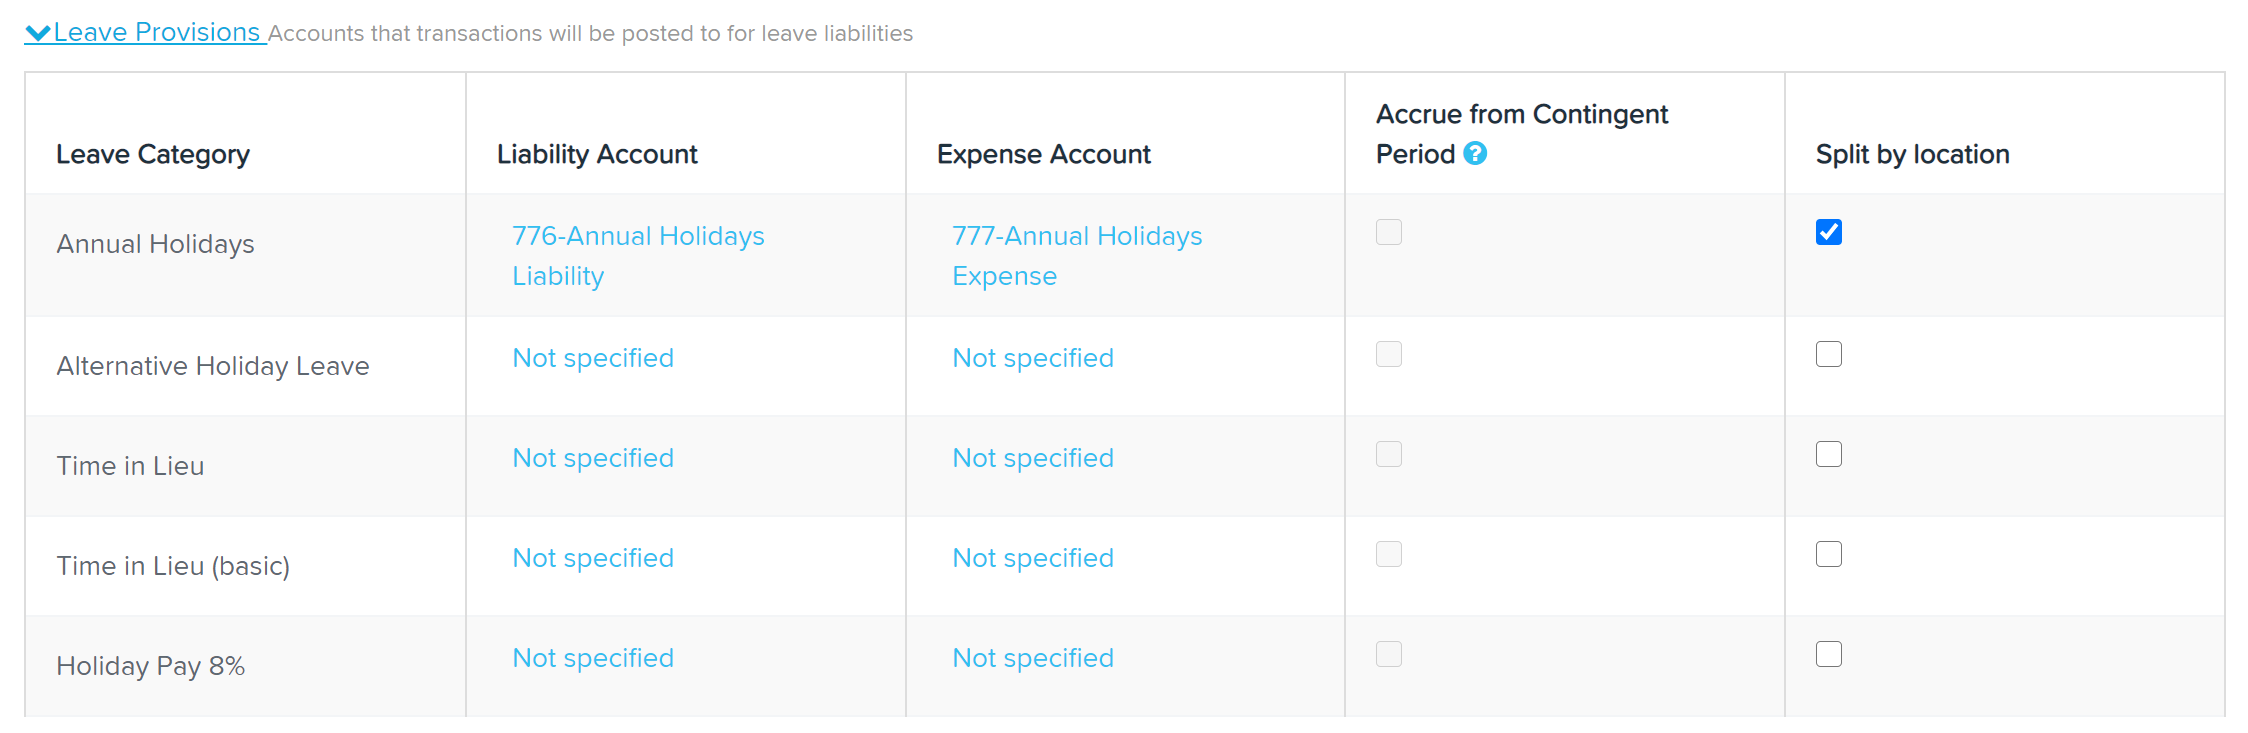Check Split by location for Time in Lieu (basic)
The image size is (2248, 733).
(1829, 554)
